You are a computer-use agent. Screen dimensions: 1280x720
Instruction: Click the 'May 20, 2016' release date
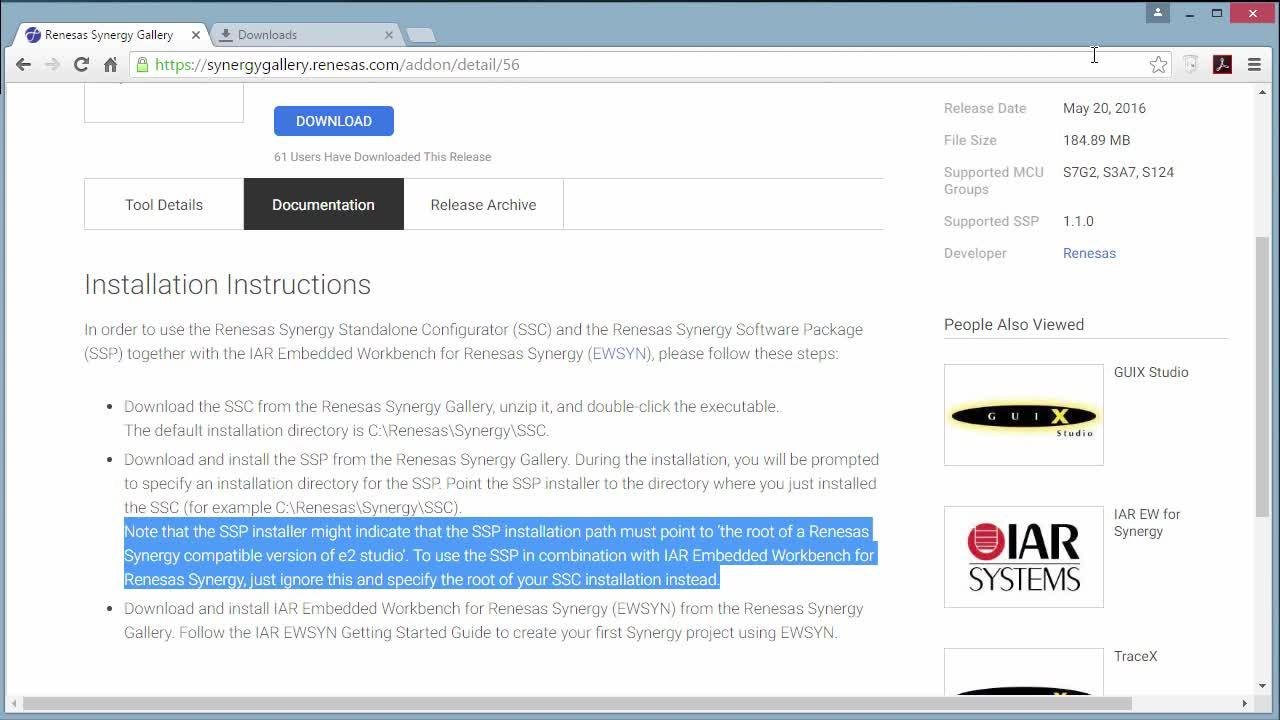coord(1104,108)
